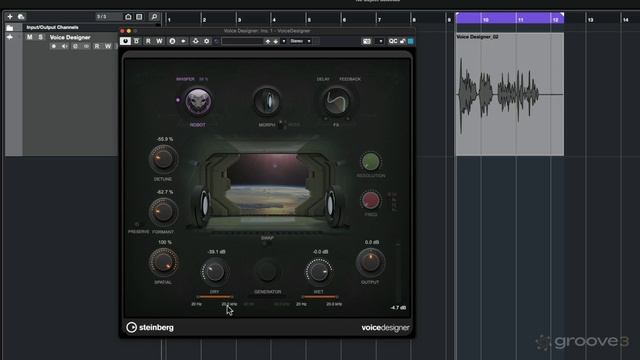Open the plugin header gear icon

207,41
